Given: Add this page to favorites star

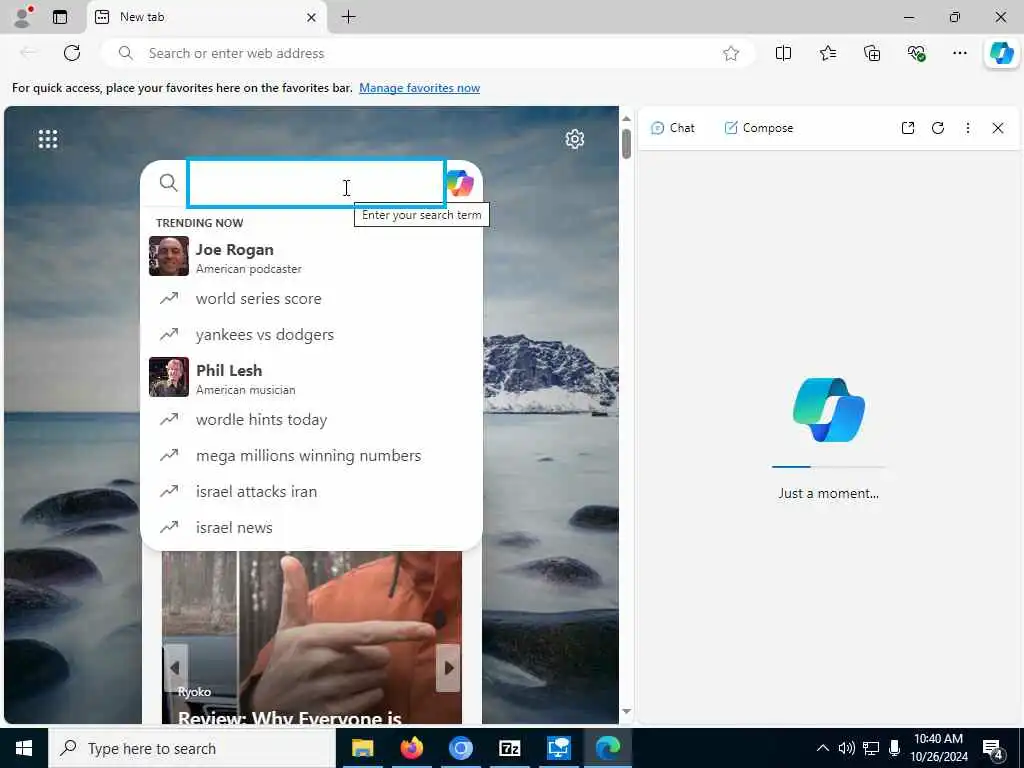Looking at the screenshot, I should click(x=731, y=54).
